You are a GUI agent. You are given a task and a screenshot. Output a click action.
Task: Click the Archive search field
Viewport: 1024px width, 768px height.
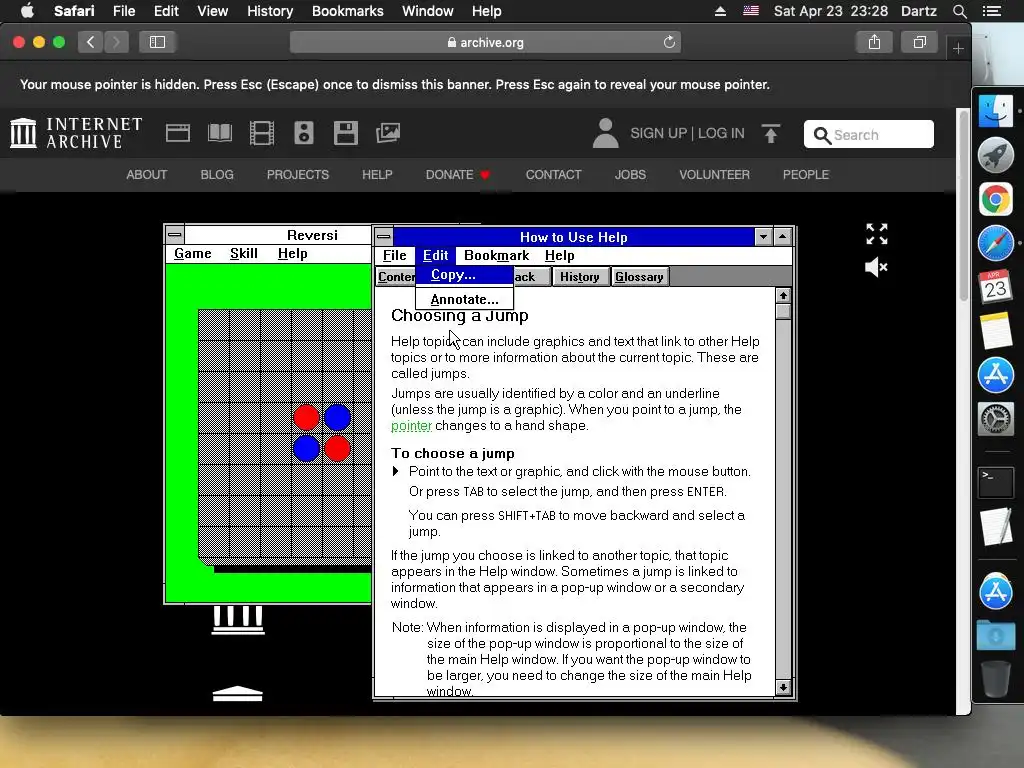click(x=869, y=135)
